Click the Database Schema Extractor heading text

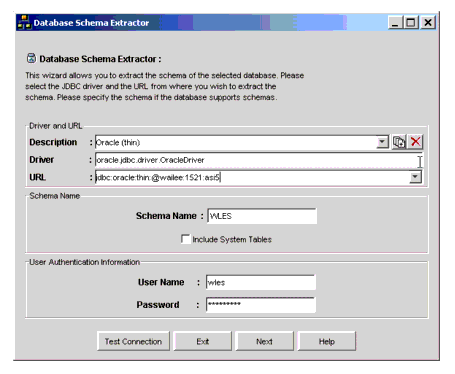click(x=100, y=59)
